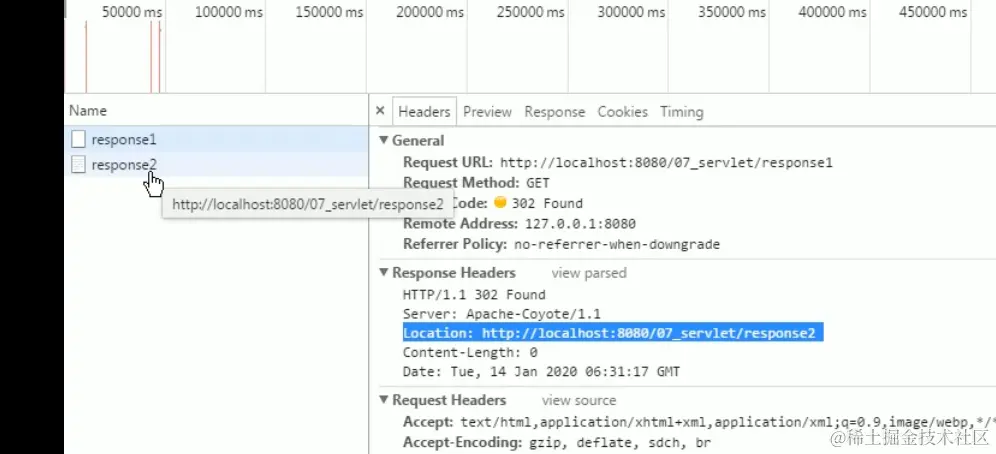Click the Accept-Encoding header line
This screenshot has width=996, height=454.
click(x=557, y=442)
